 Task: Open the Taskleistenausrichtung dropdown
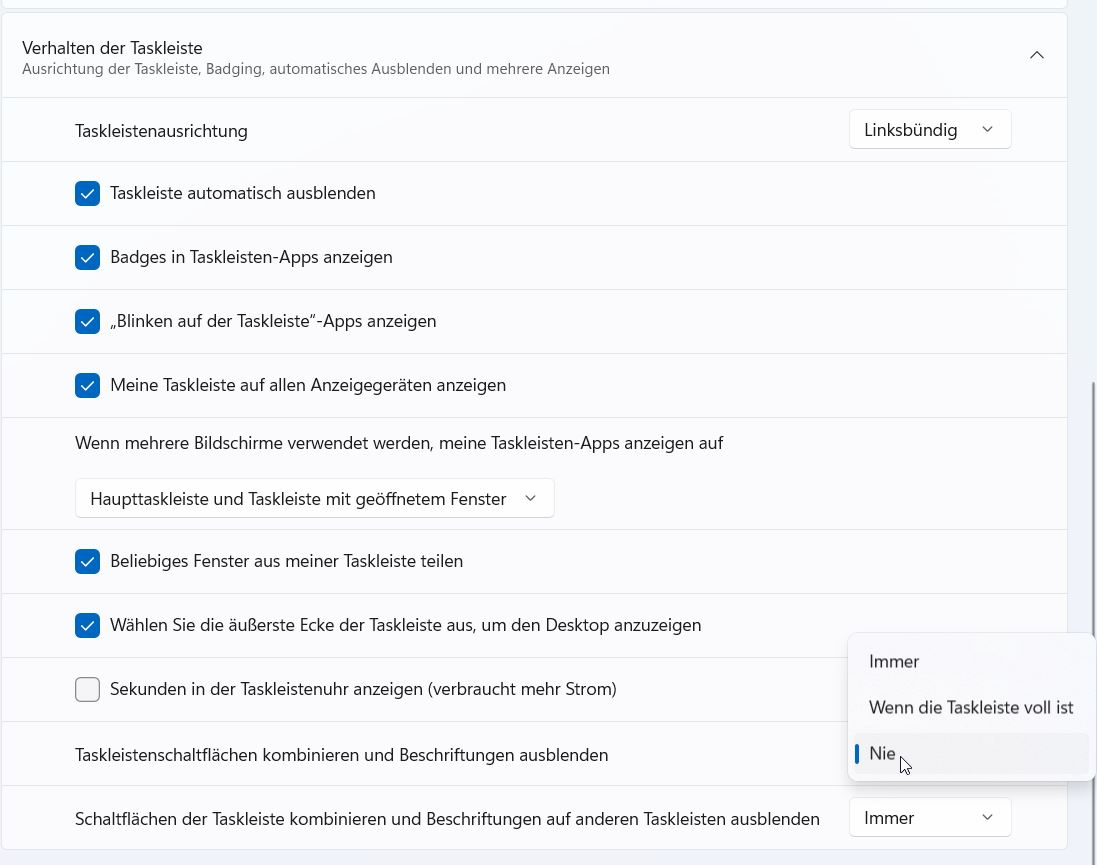(929, 130)
